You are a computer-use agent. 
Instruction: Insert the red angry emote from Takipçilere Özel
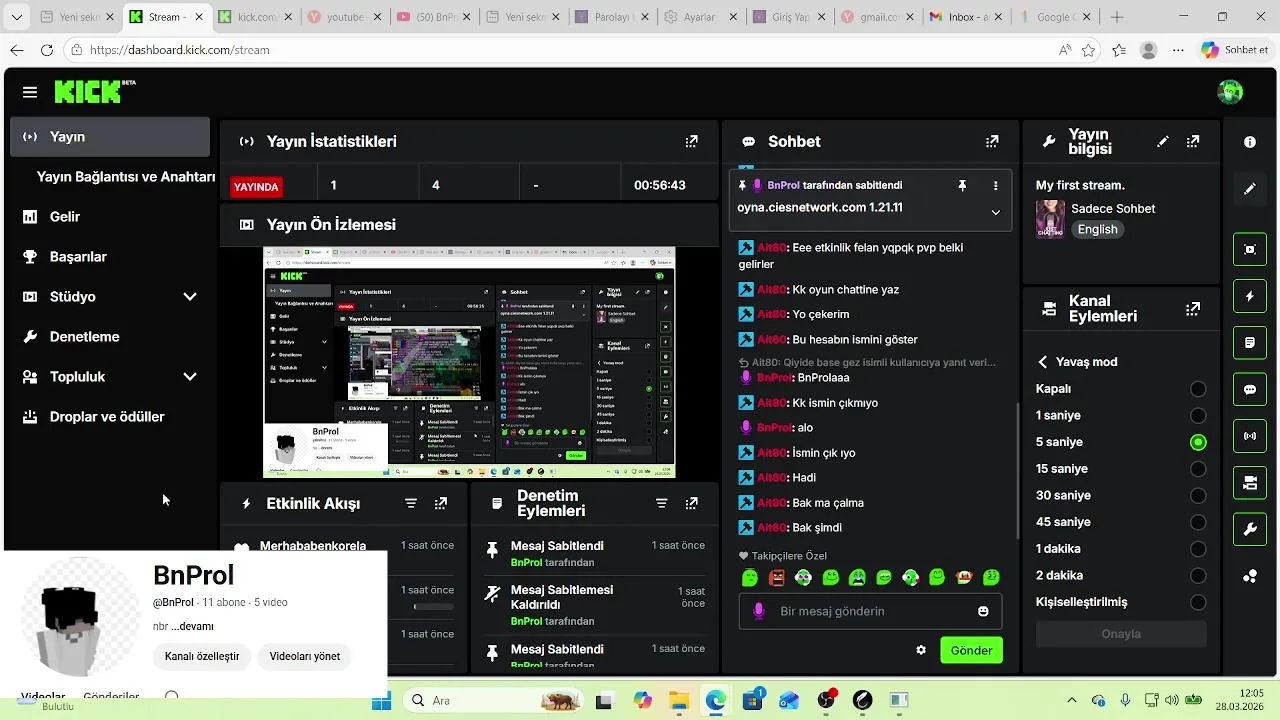(777, 577)
